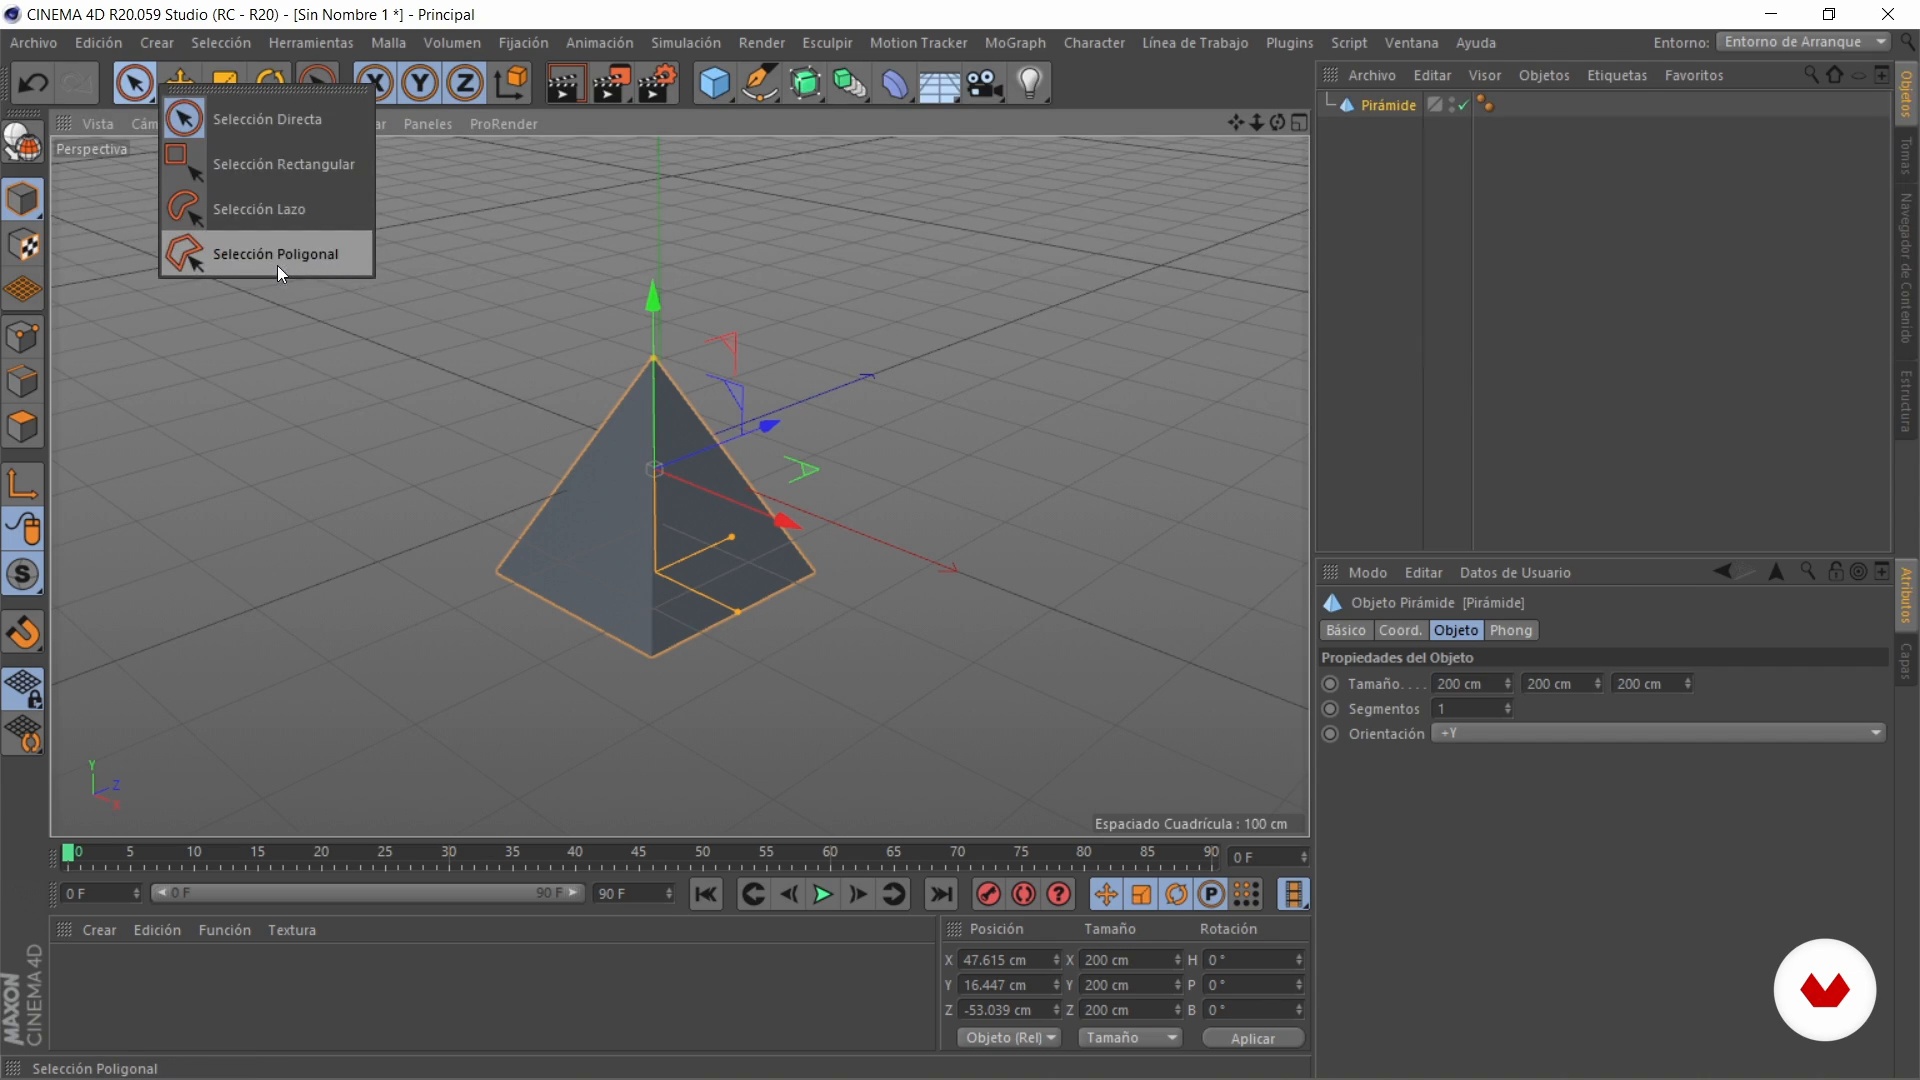1920x1080 pixels.
Task: Go to start of animation button
Action: (x=706, y=894)
